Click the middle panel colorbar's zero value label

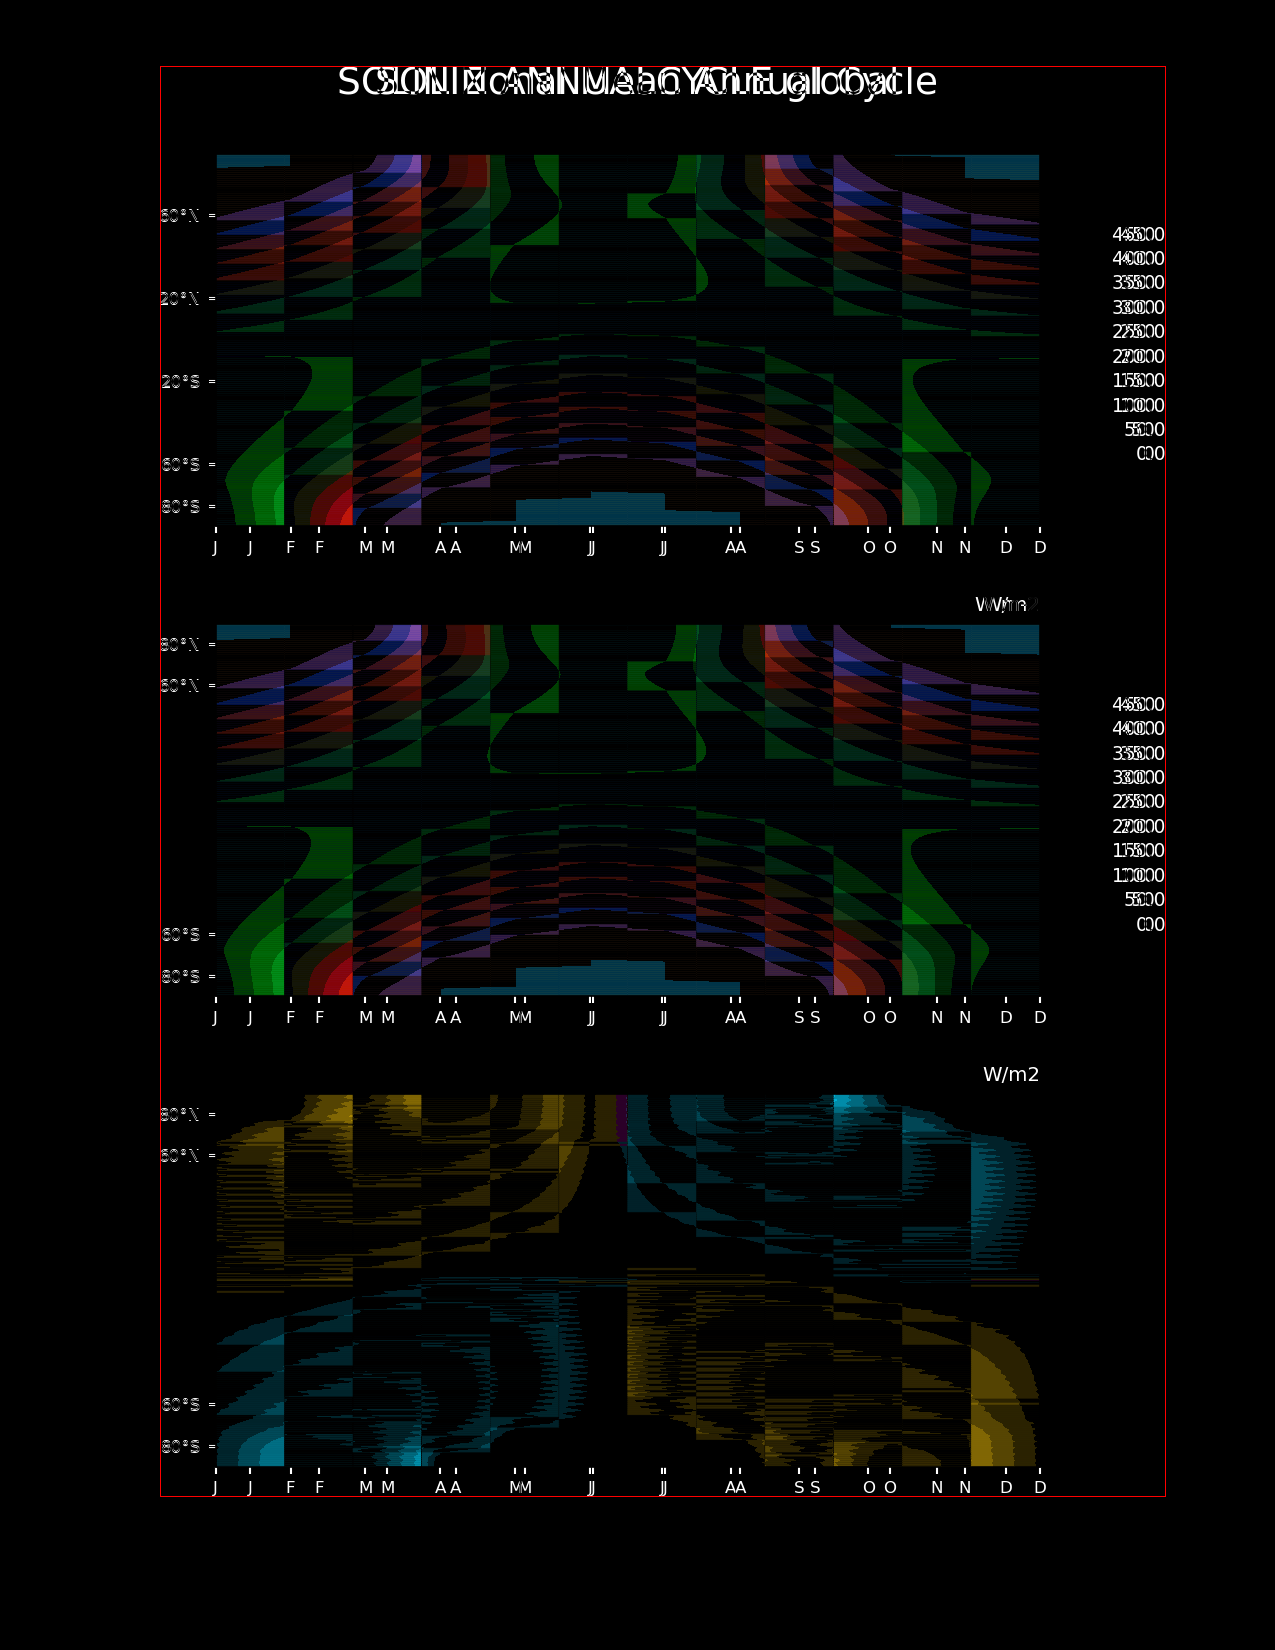[1151, 925]
